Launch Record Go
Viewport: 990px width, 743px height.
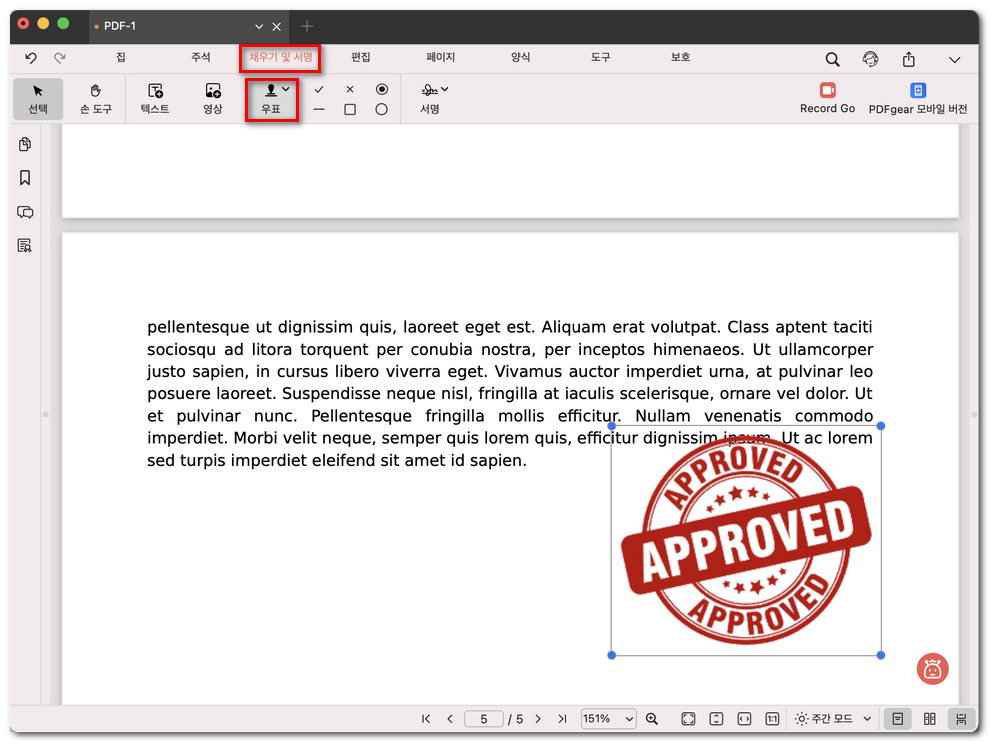pos(827,98)
